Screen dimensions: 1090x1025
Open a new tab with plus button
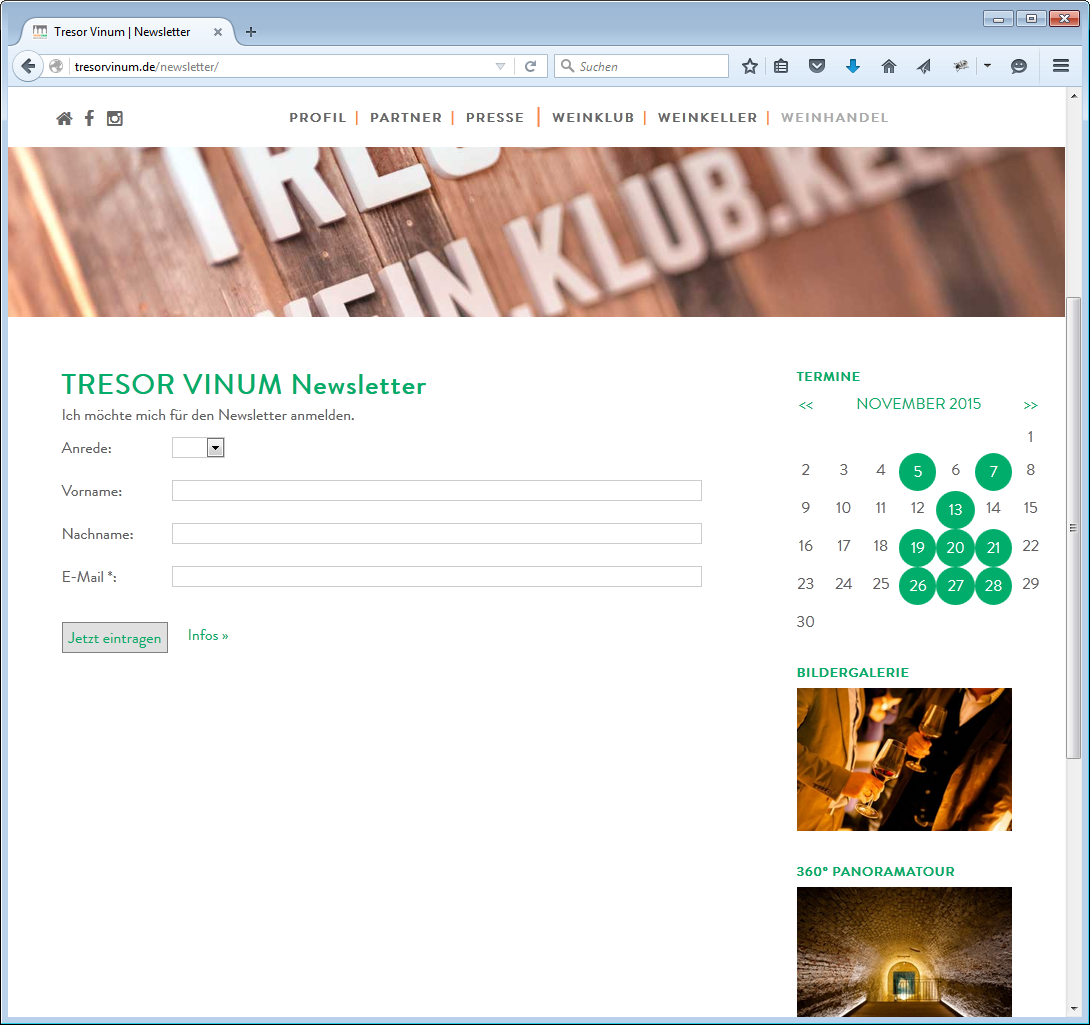pyautogui.click(x=251, y=32)
